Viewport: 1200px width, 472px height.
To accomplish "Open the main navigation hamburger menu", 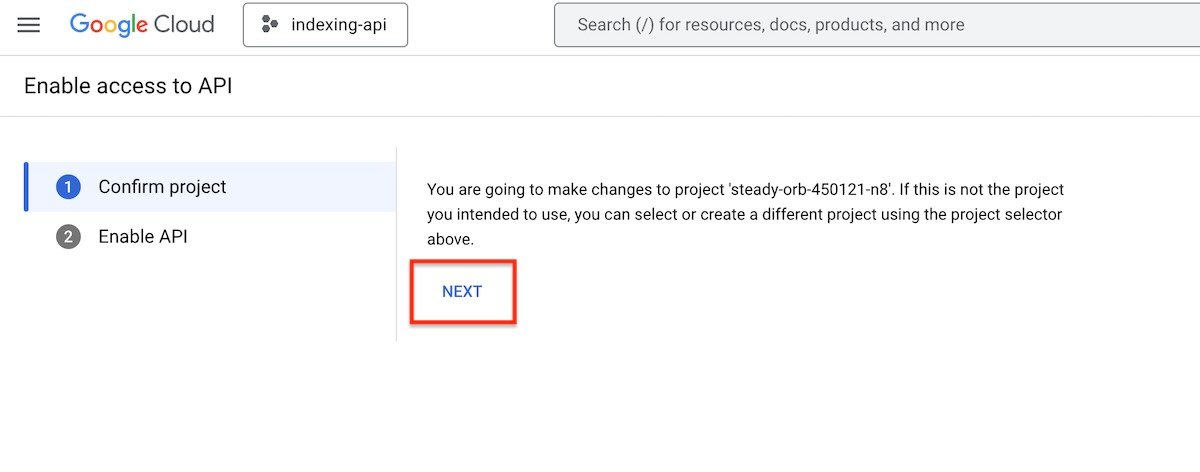I will point(29,25).
